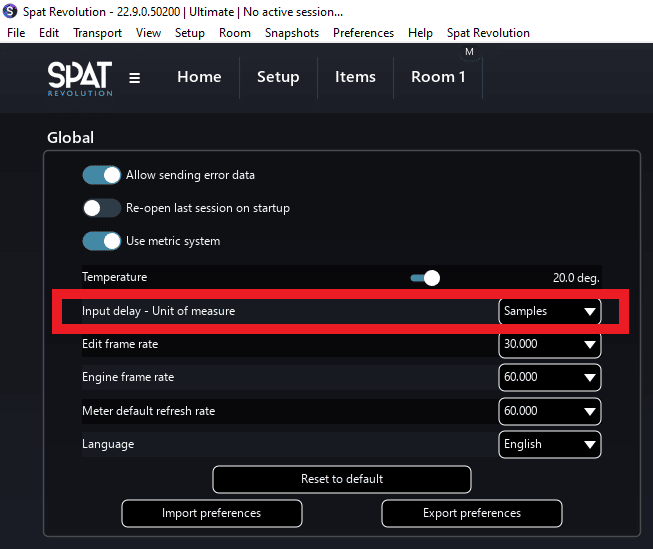The width and height of the screenshot is (653, 549).
Task: Click the Spat Revolution logo
Action: pyautogui.click(x=80, y=79)
